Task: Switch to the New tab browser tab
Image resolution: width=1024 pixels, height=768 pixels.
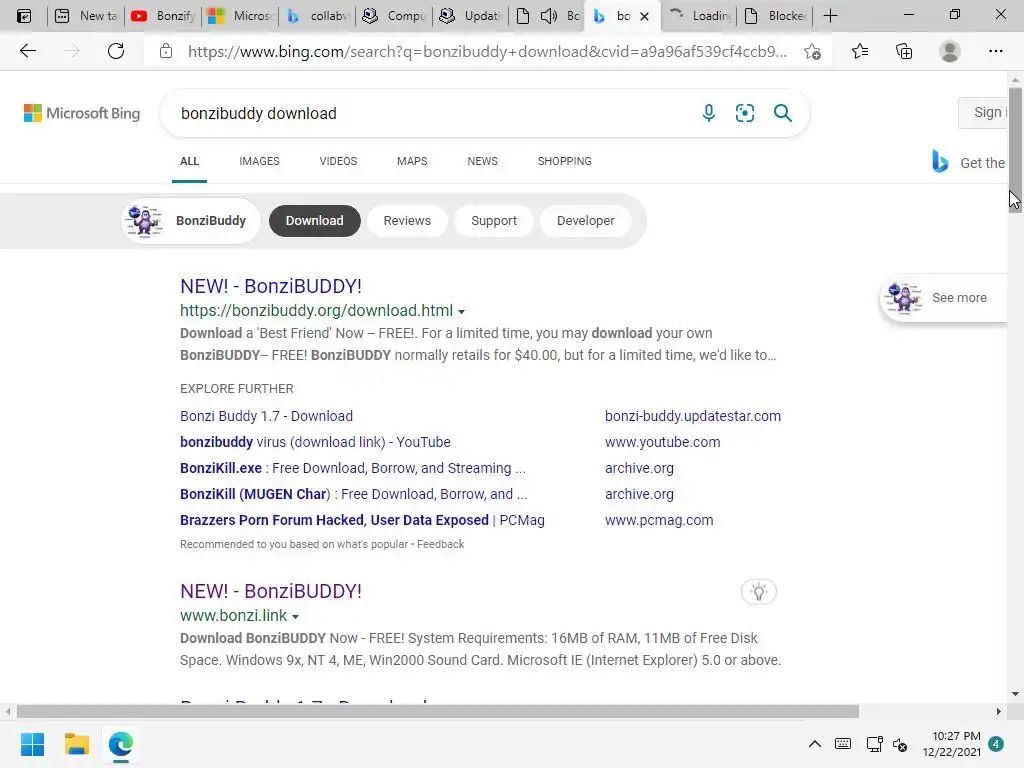Action: pos(86,16)
